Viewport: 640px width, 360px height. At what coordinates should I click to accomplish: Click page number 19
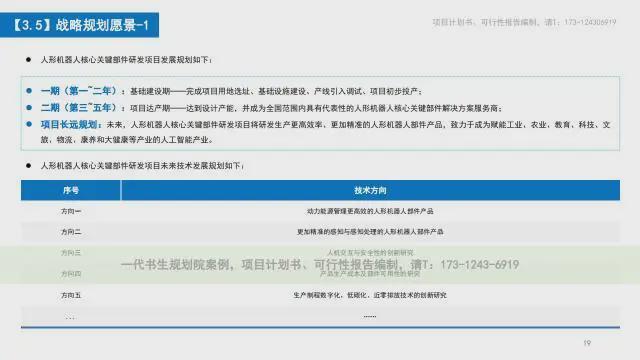[587, 343]
